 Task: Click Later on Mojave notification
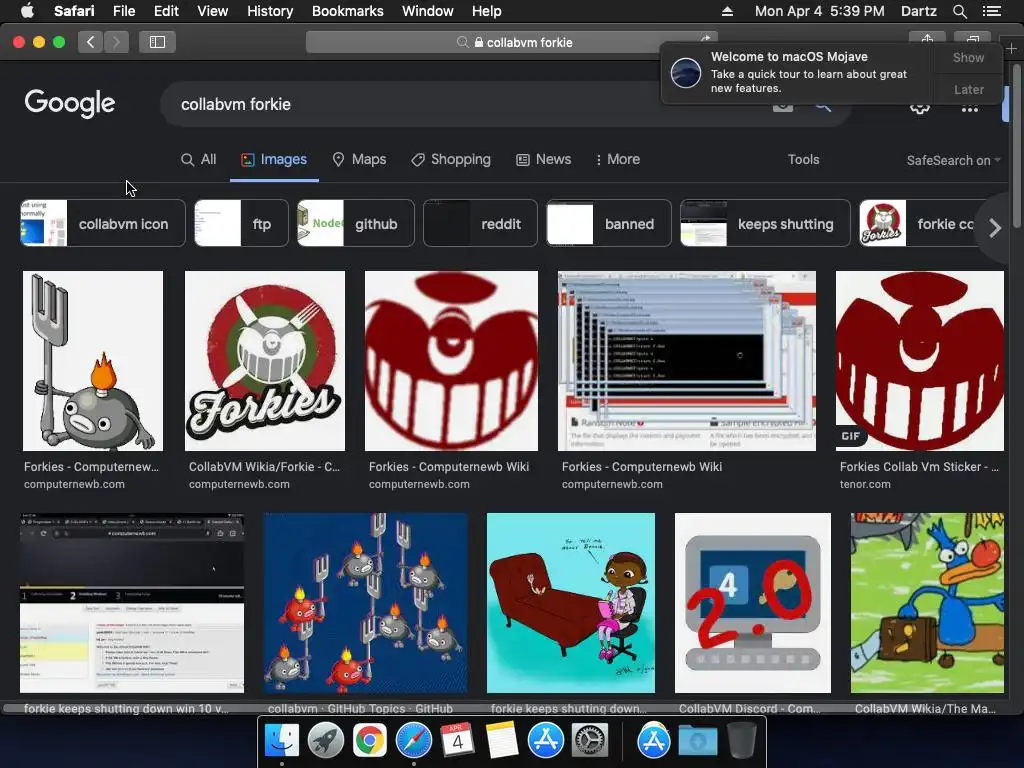click(968, 89)
